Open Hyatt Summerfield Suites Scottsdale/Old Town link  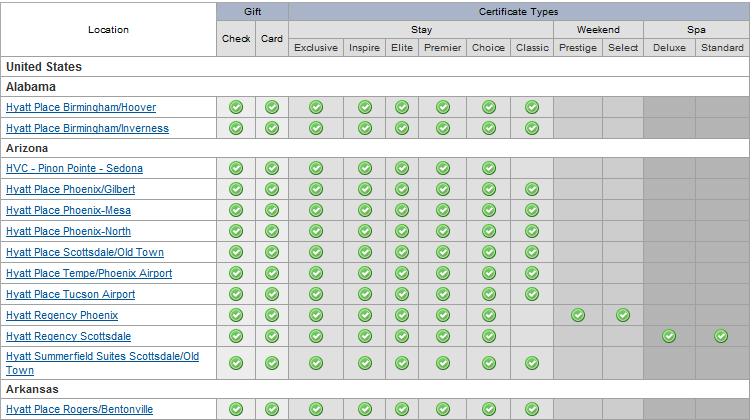pos(102,363)
